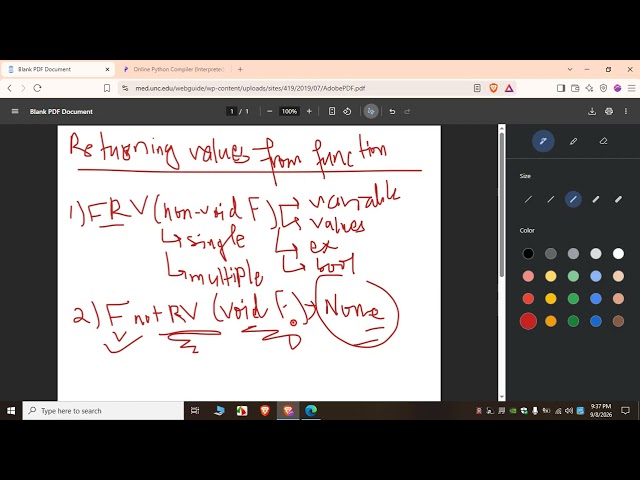This screenshot has width=640, height=480.
Task: Undo the last annotation stroke
Action: pyautogui.click(x=392, y=111)
